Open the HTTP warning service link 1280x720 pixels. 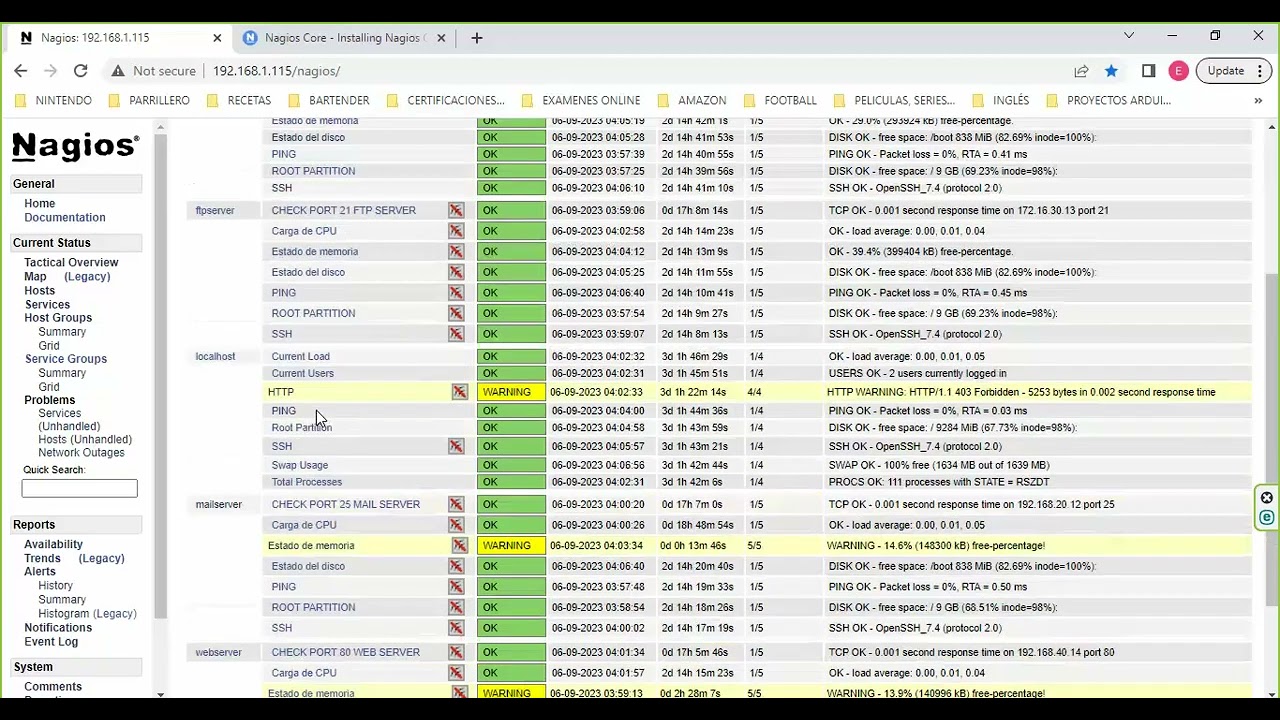(x=281, y=392)
